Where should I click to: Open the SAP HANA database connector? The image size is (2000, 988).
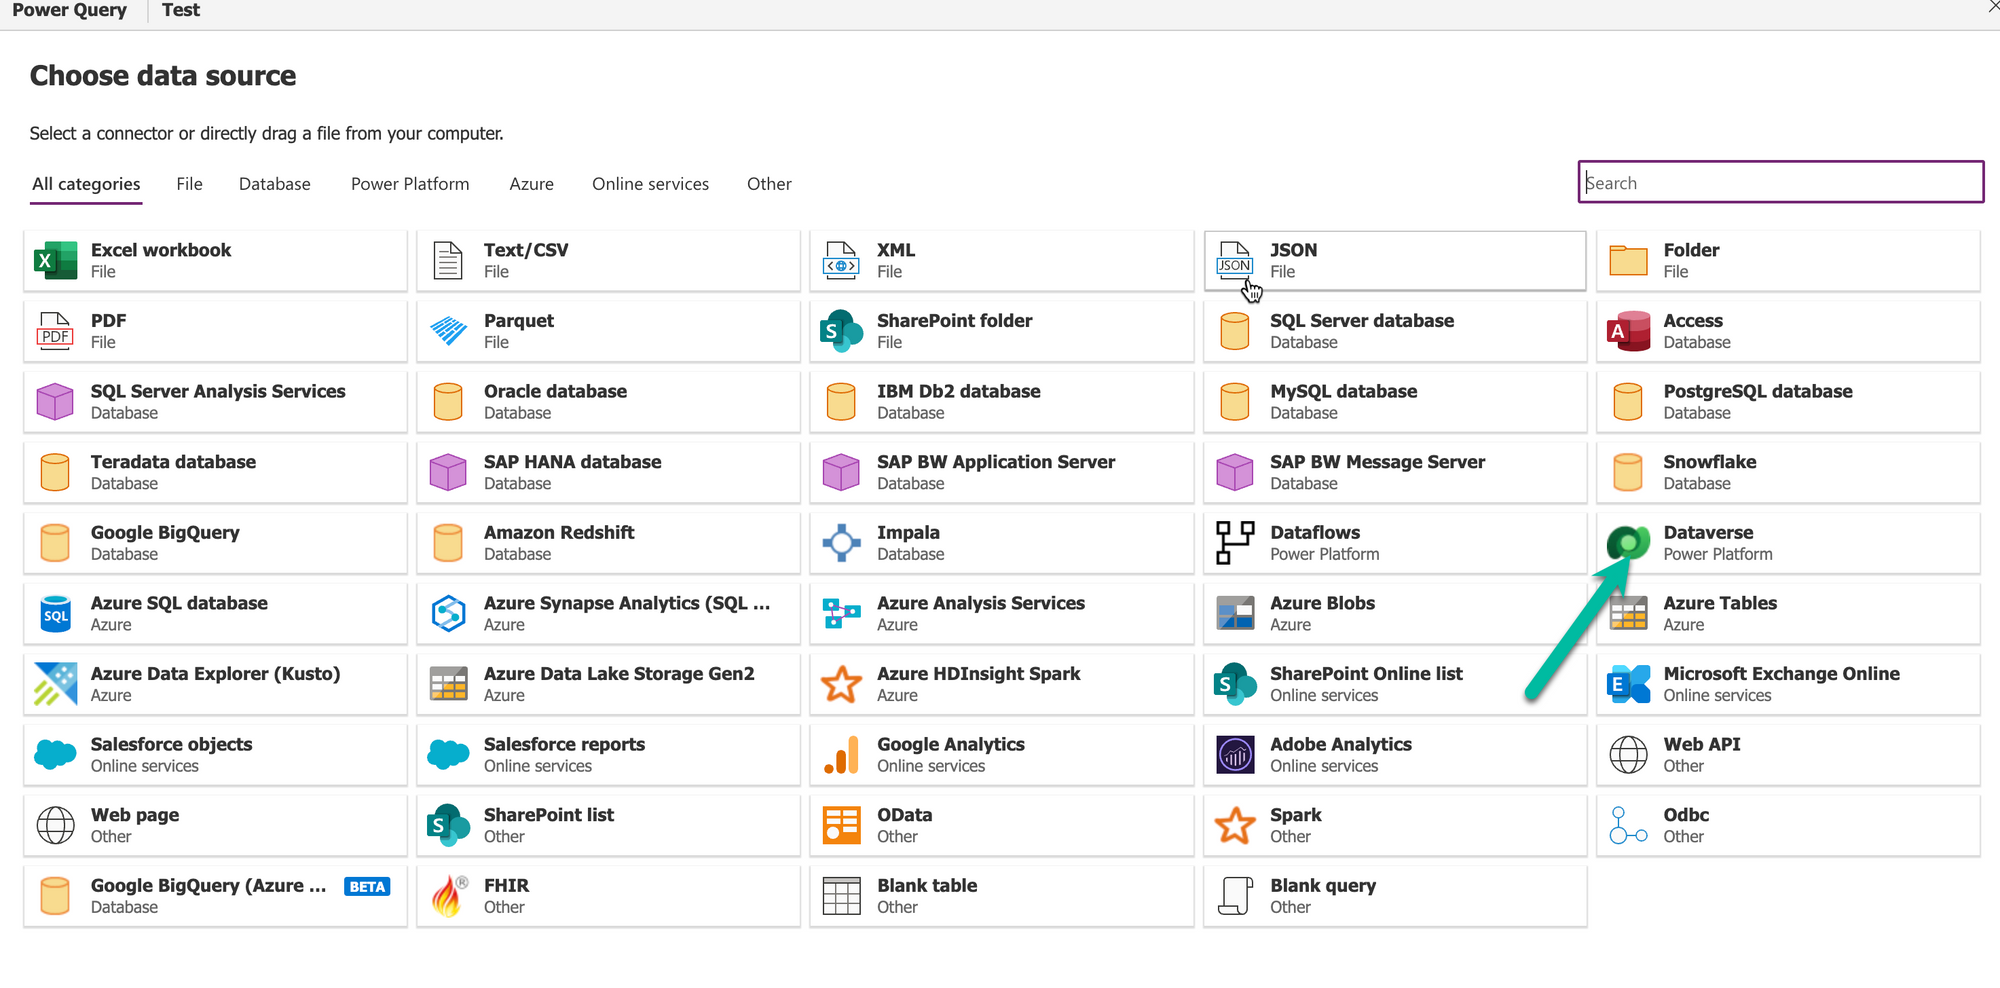(x=608, y=472)
